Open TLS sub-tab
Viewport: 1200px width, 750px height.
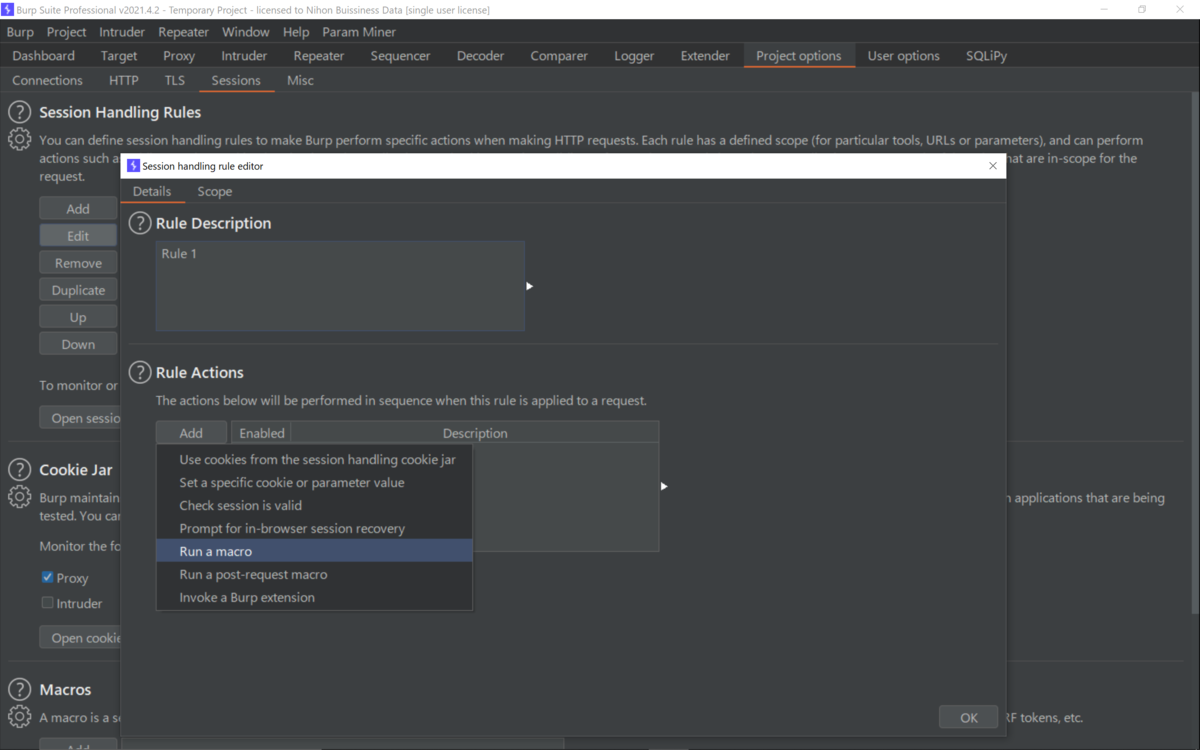coord(175,80)
